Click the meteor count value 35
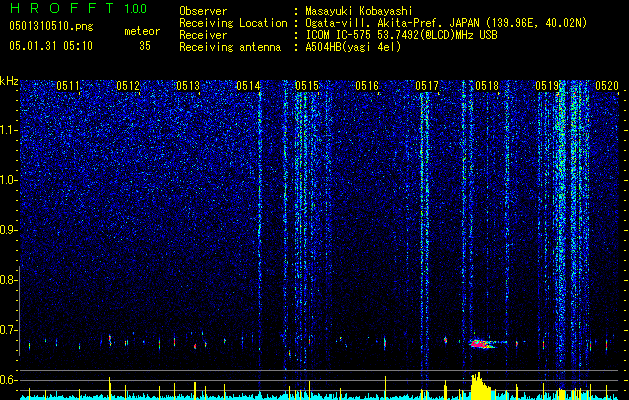 (x=145, y=46)
